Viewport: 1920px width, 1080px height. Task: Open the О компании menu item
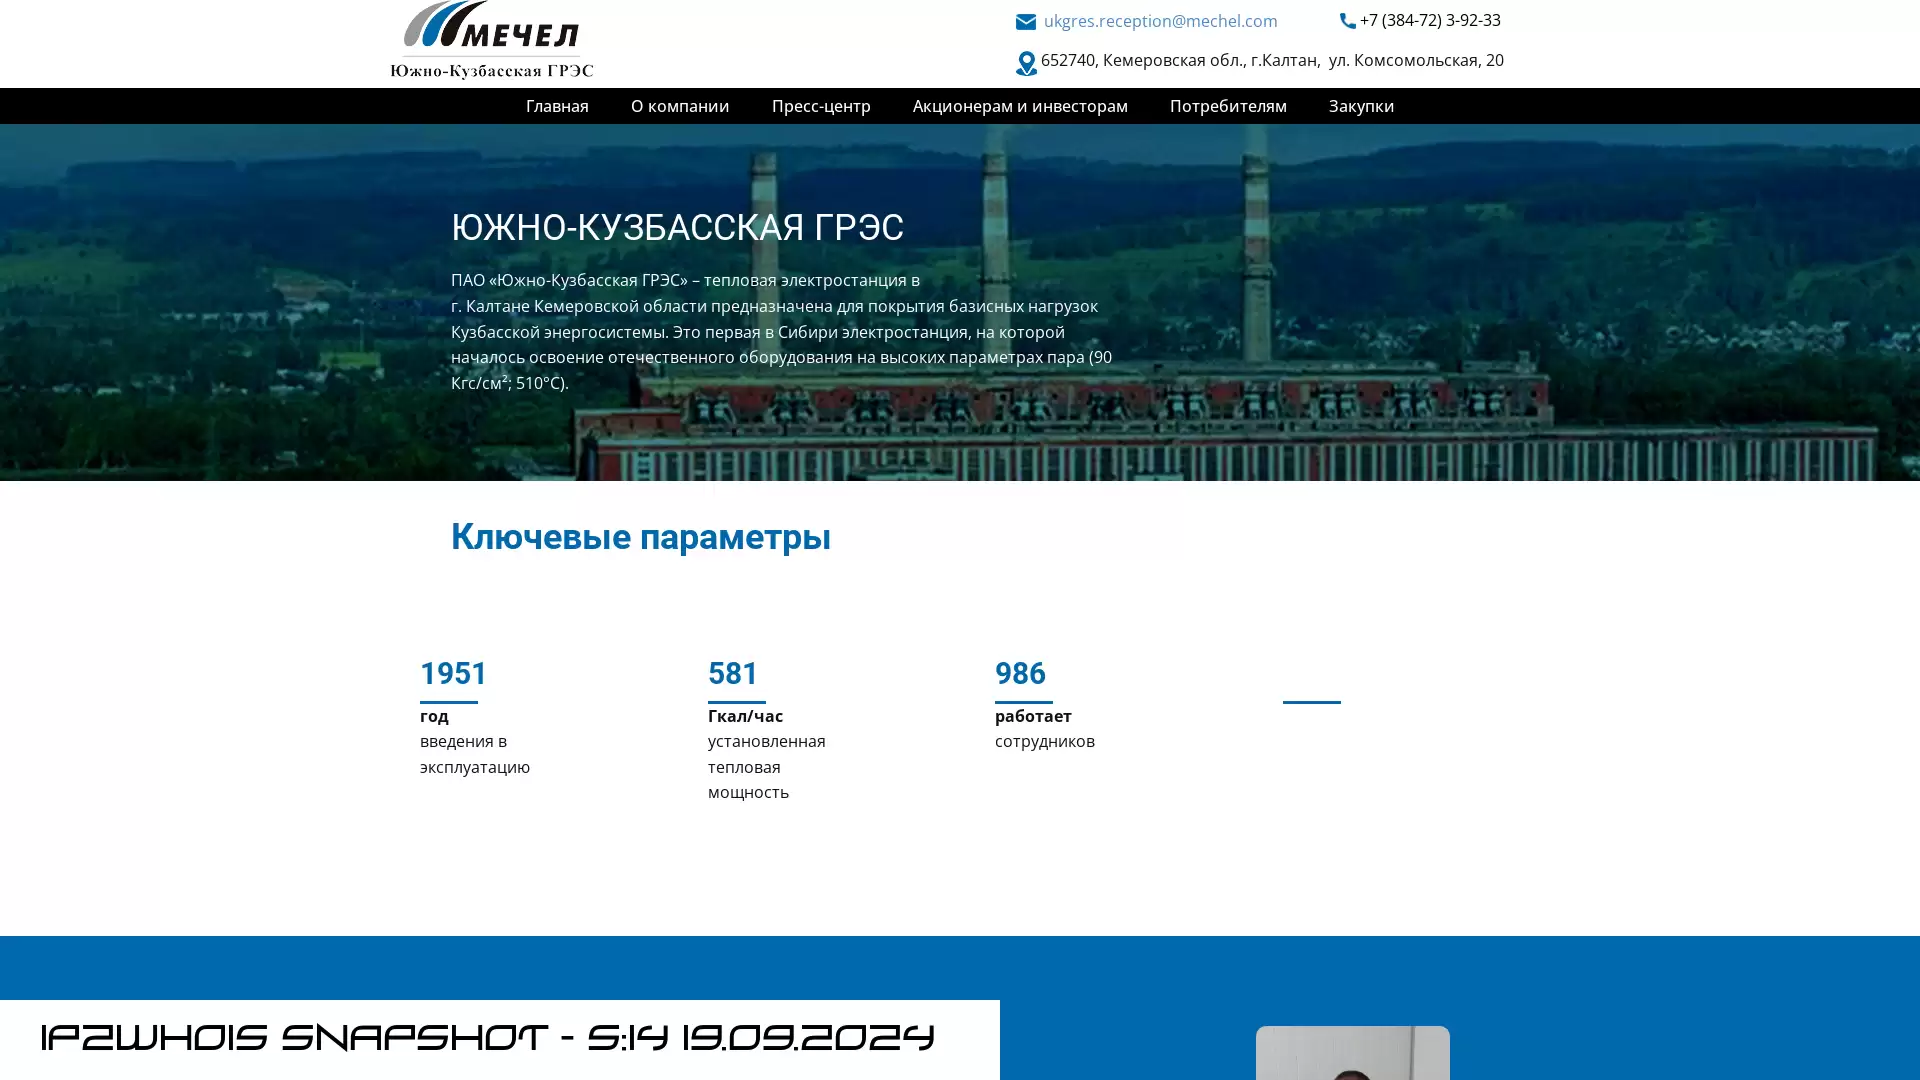click(680, 106)
